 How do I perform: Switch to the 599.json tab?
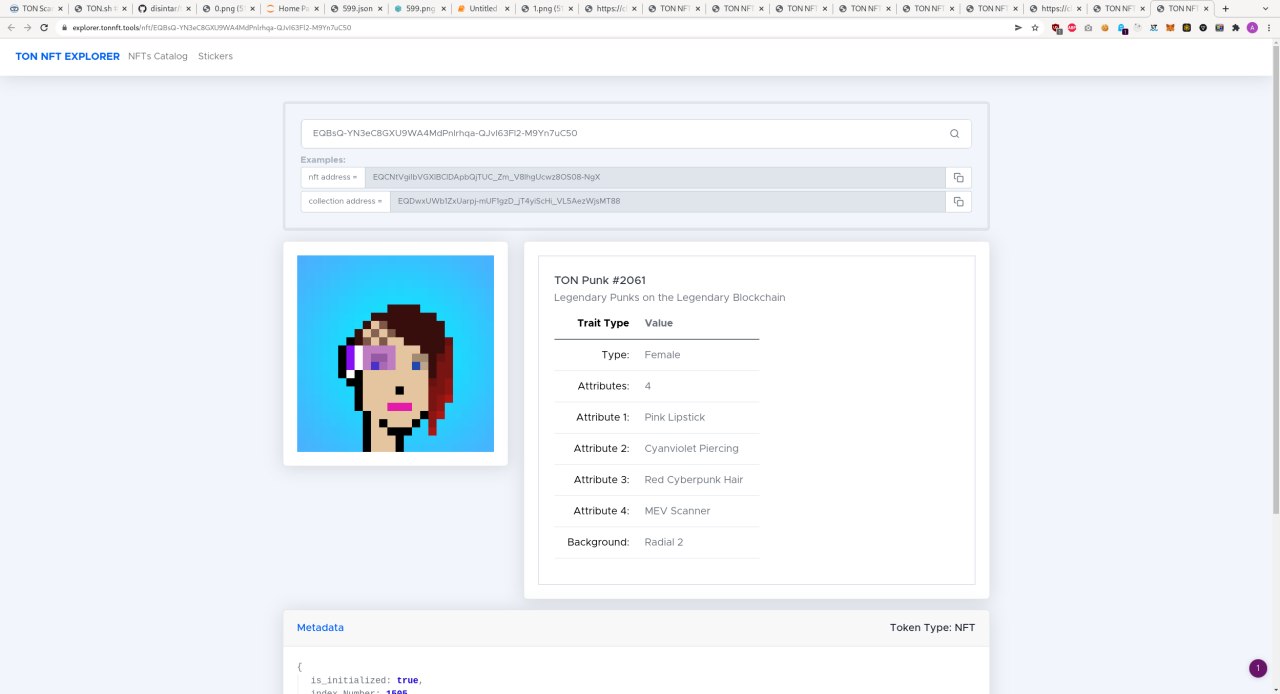pos(355,8)
